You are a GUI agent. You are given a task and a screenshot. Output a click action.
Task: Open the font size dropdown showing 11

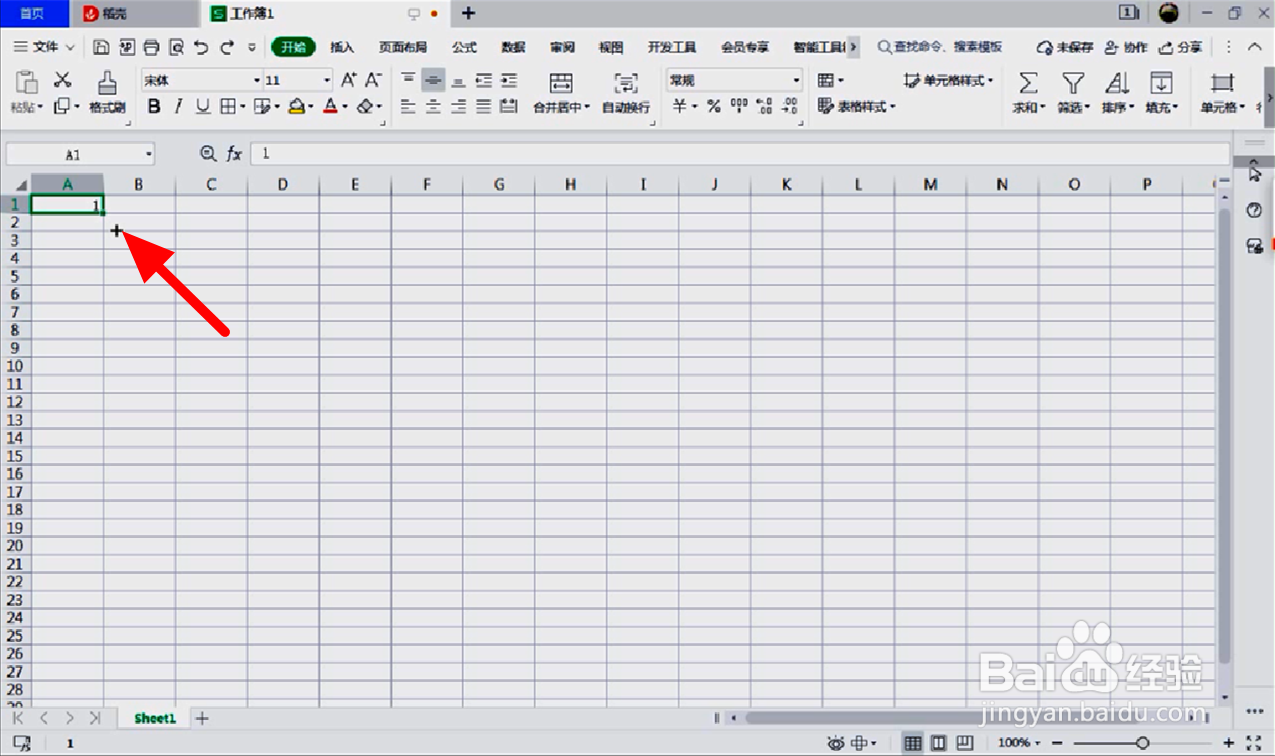327,80
